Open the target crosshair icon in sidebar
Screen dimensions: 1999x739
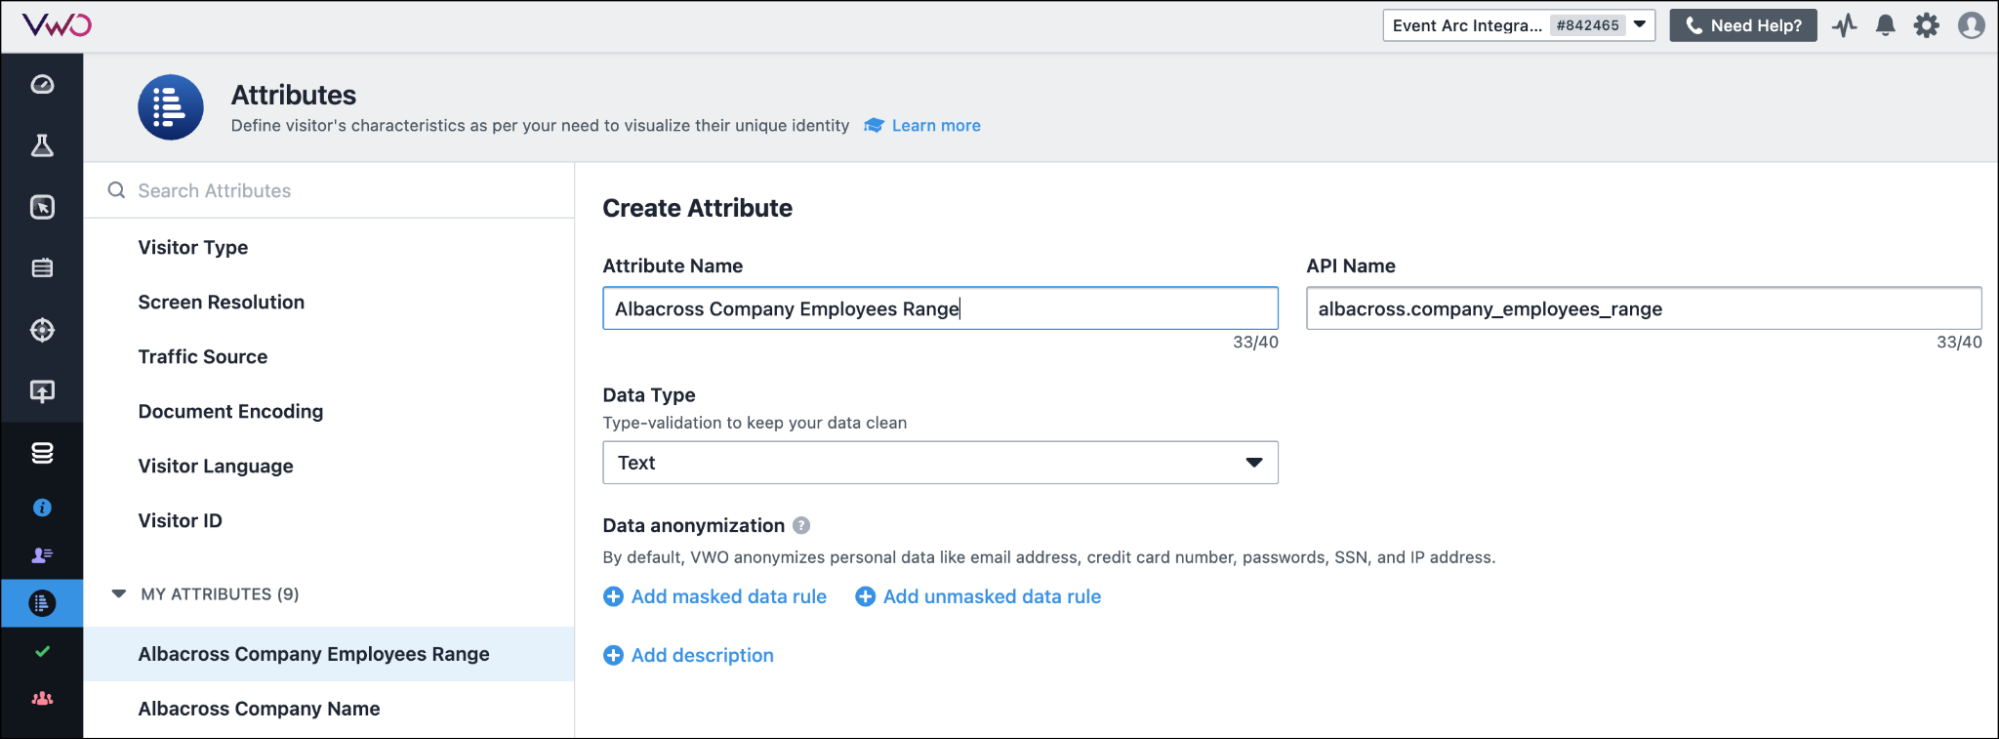pos(42,330)
